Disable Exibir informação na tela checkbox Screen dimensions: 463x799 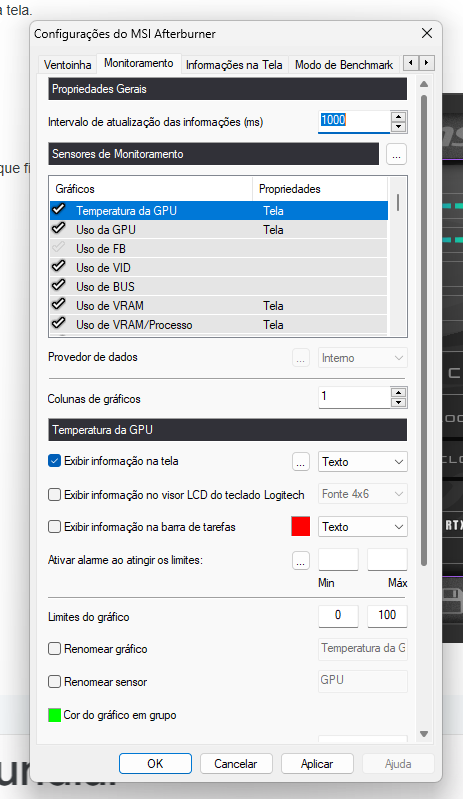click(x=55, y=461)
